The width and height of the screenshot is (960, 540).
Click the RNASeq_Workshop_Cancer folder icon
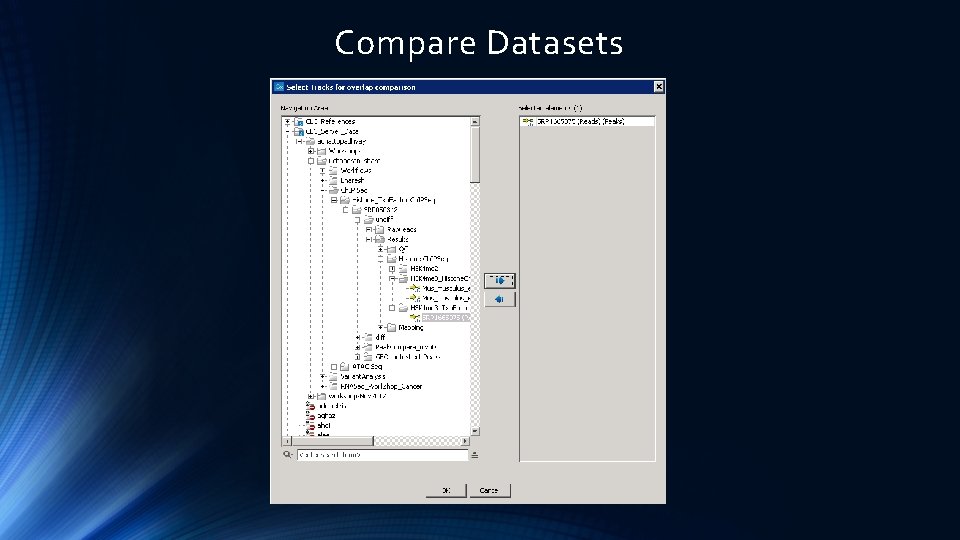pyautogui.click(x=333, y=386)
